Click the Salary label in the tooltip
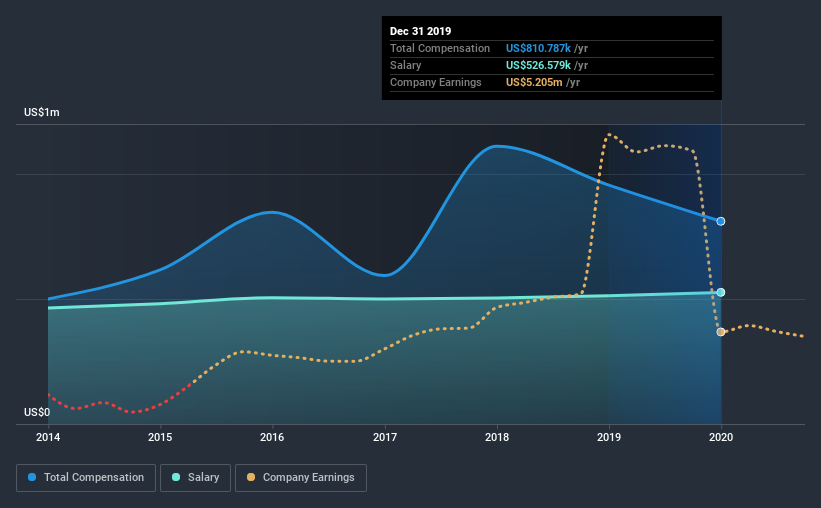This screenshot has width=821, height=508. pos(406,65)
